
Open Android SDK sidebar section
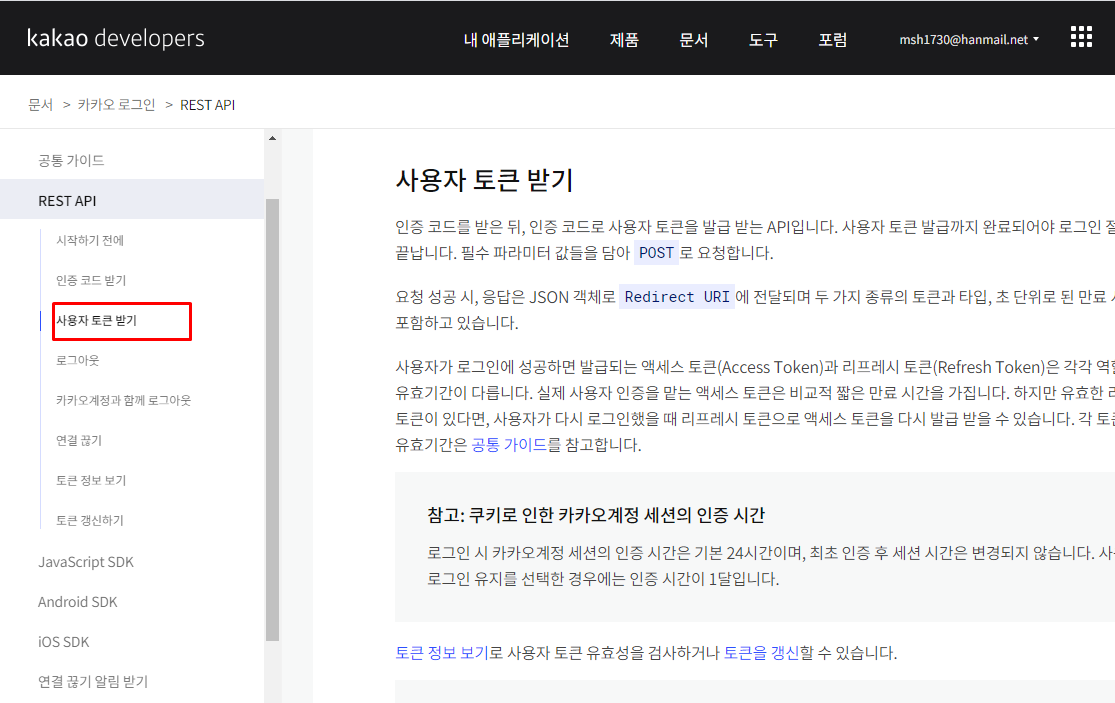[x=78, y=602]
